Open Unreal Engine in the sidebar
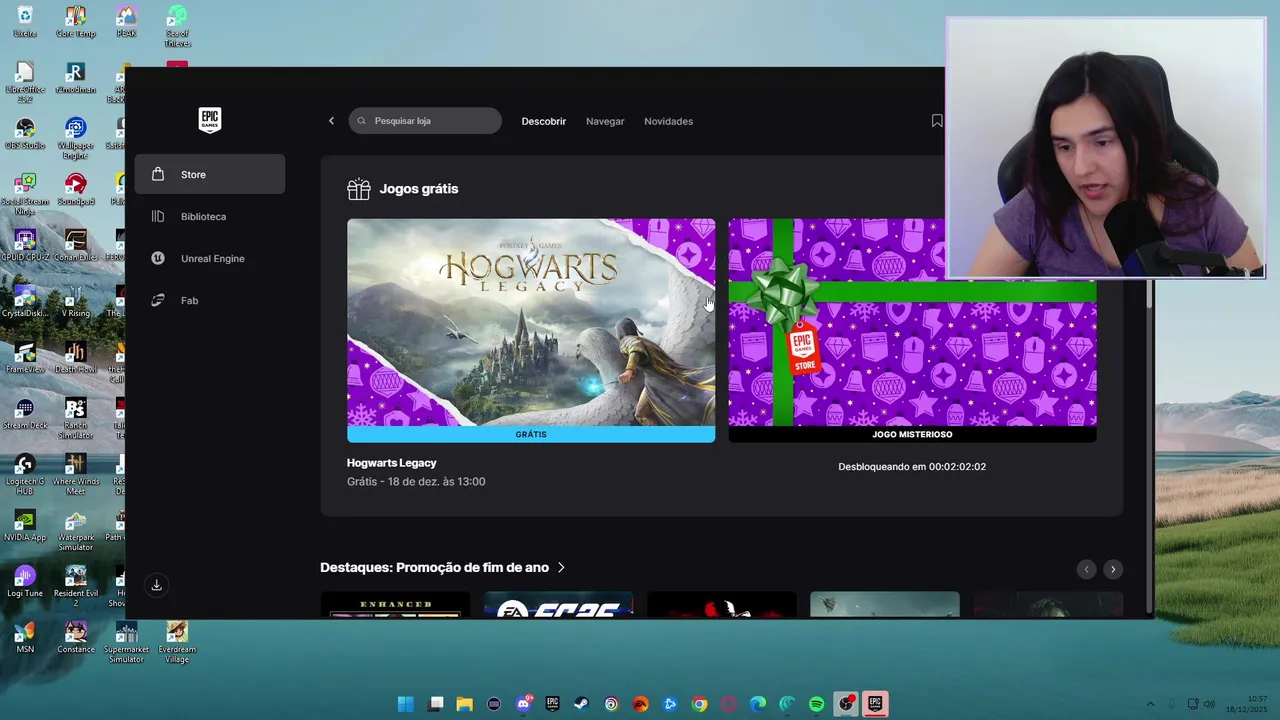 pos(210,258)
